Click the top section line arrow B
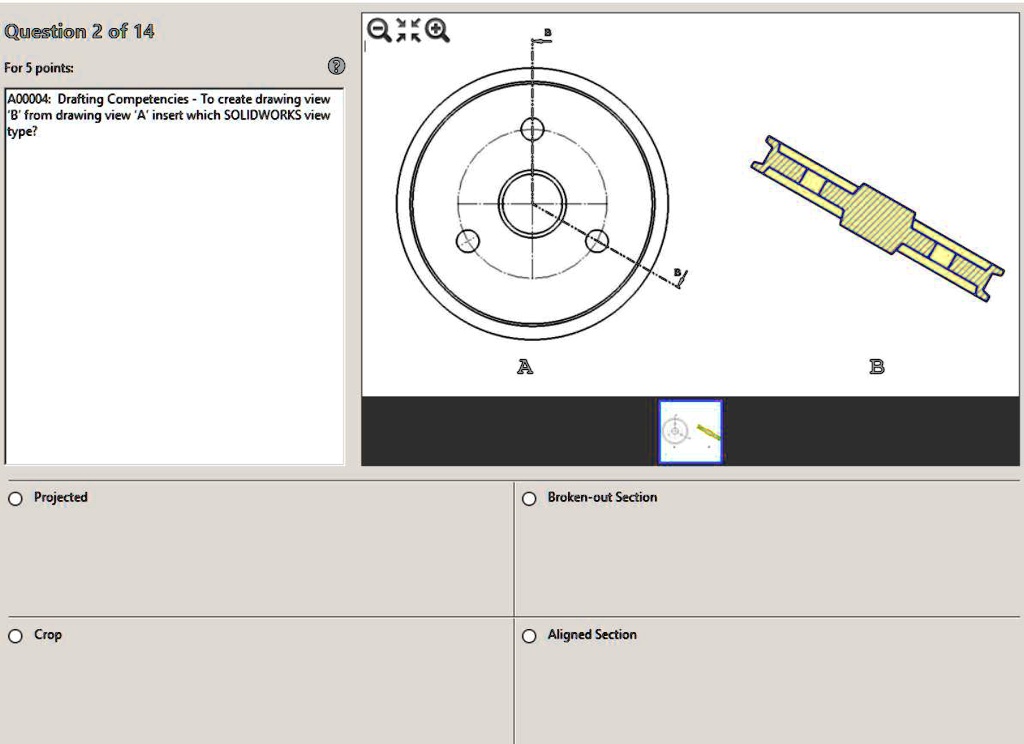 point(541,37)
